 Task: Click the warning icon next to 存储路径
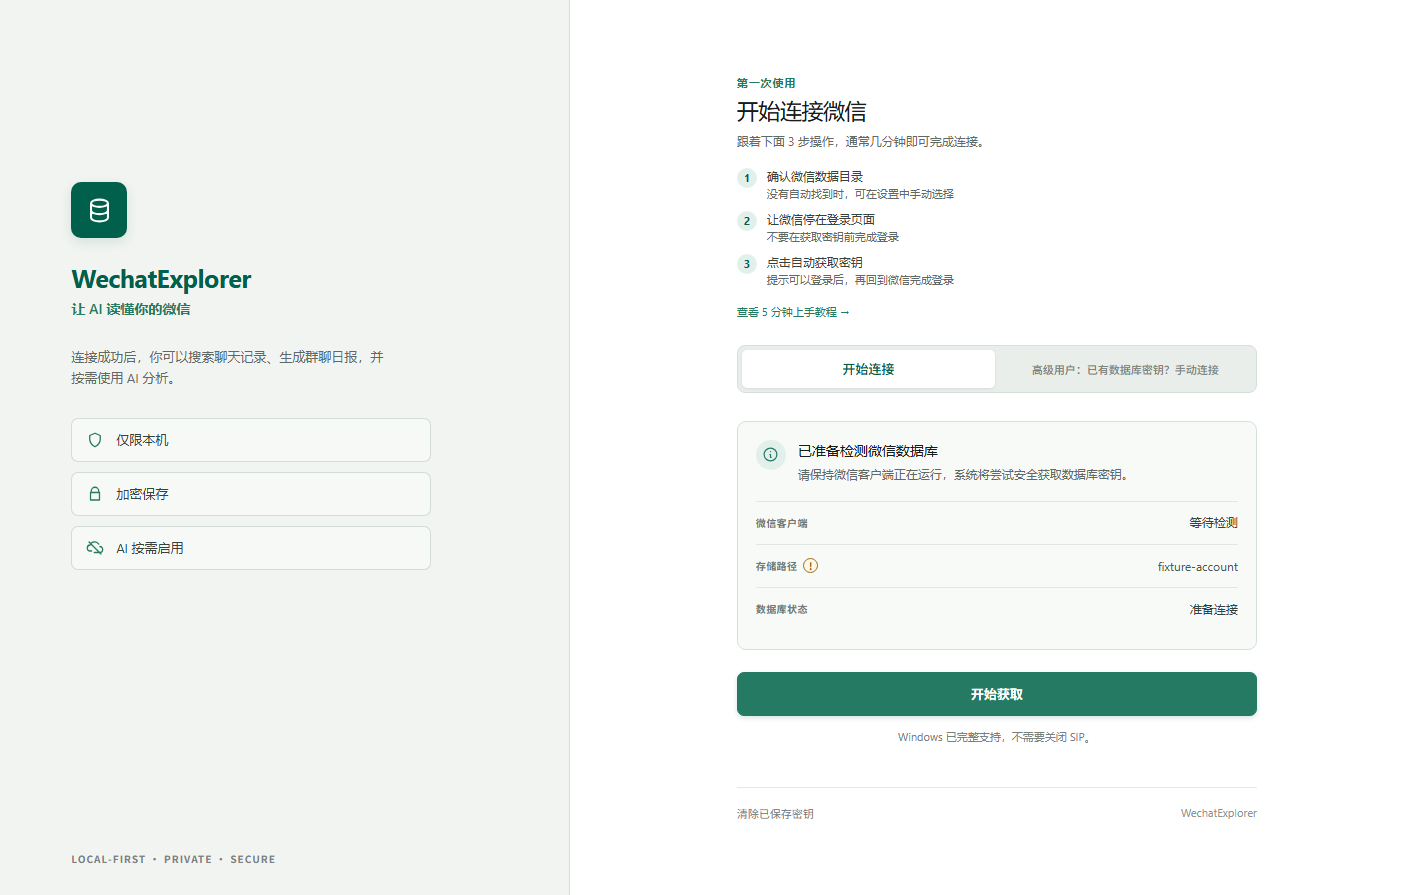(x=811, y=566)
